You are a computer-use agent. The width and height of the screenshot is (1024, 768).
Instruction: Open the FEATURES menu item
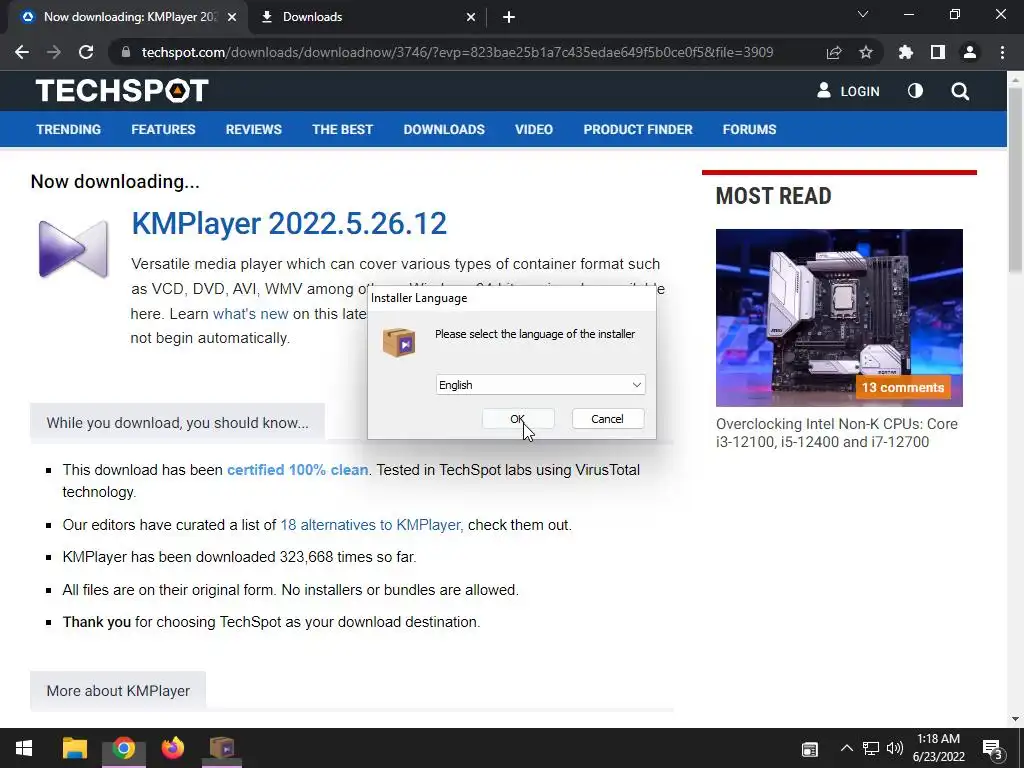(x=163, y=129)
